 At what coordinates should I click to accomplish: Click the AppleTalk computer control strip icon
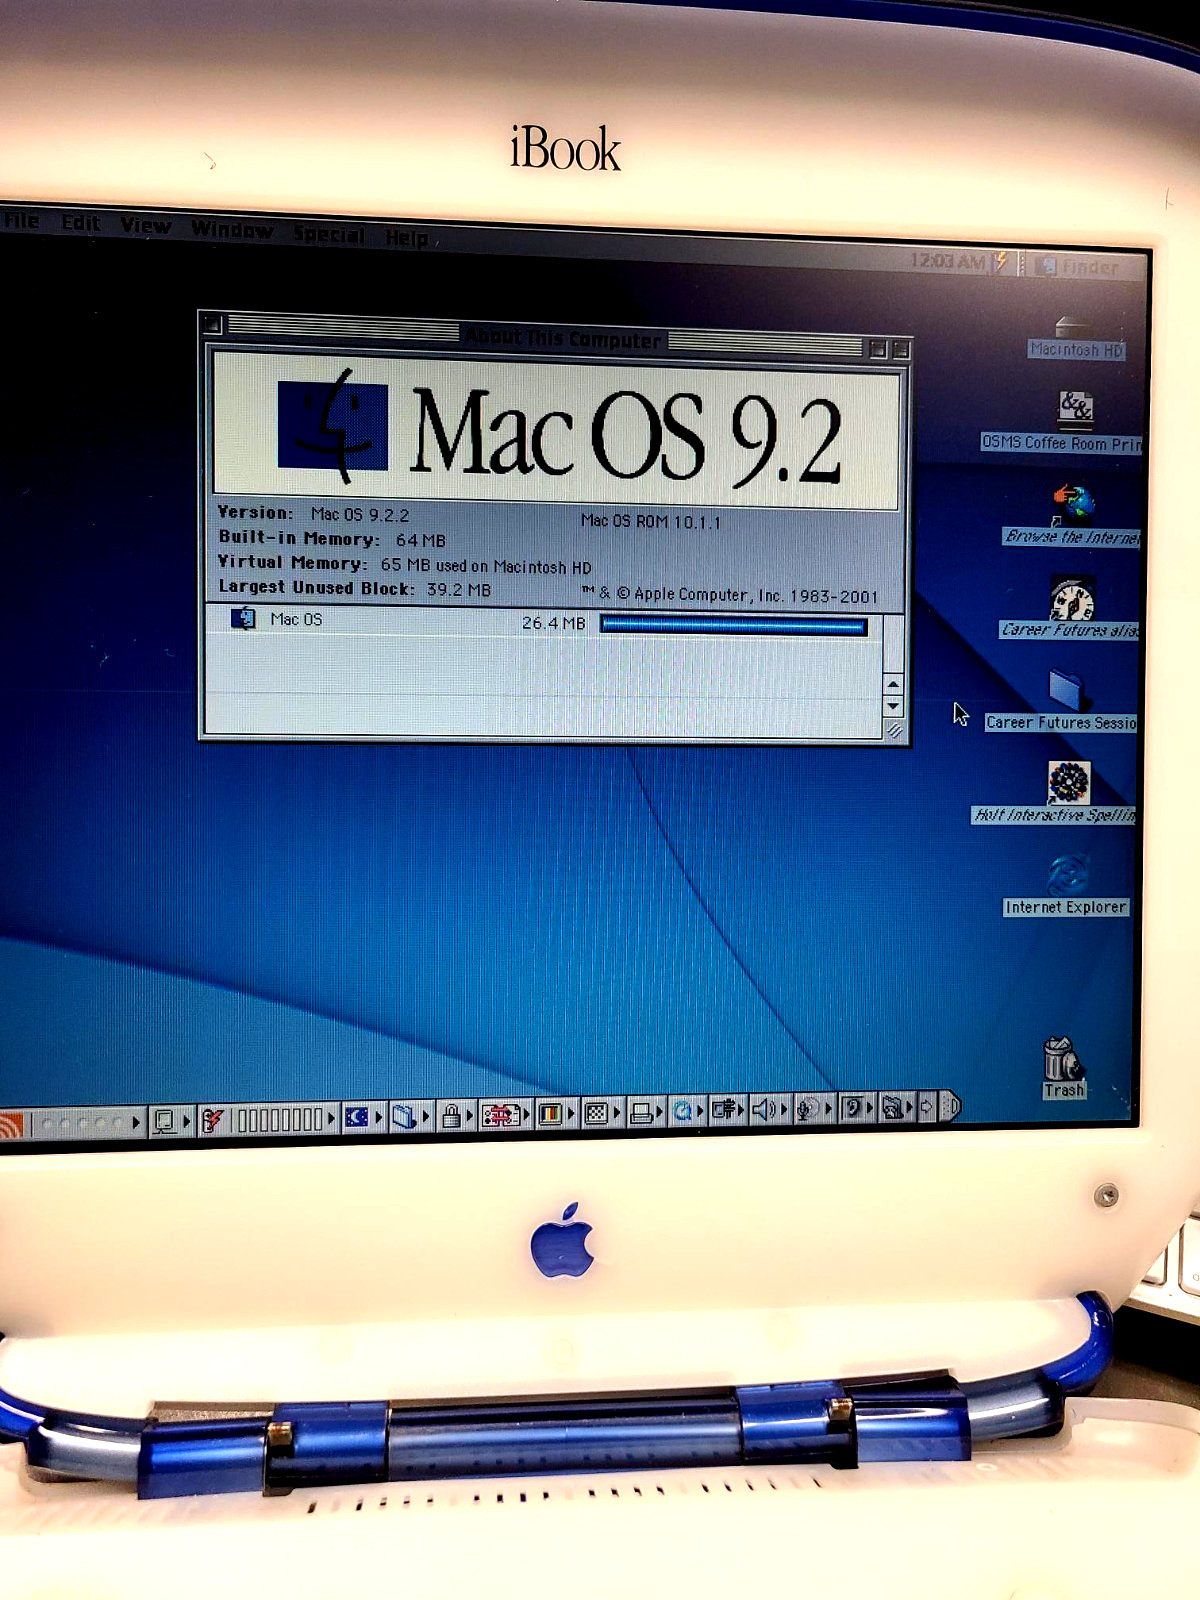click(x=164, y=1121)
